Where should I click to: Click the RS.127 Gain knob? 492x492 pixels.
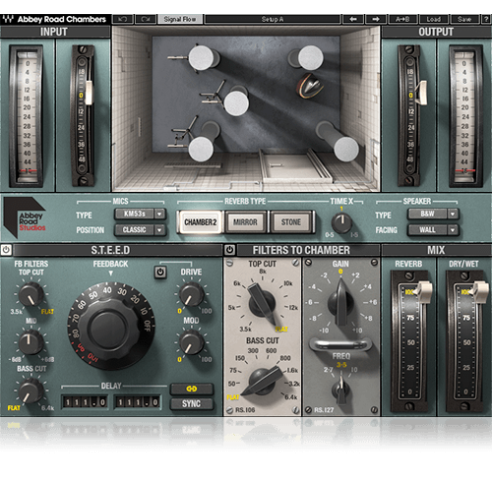341,303
